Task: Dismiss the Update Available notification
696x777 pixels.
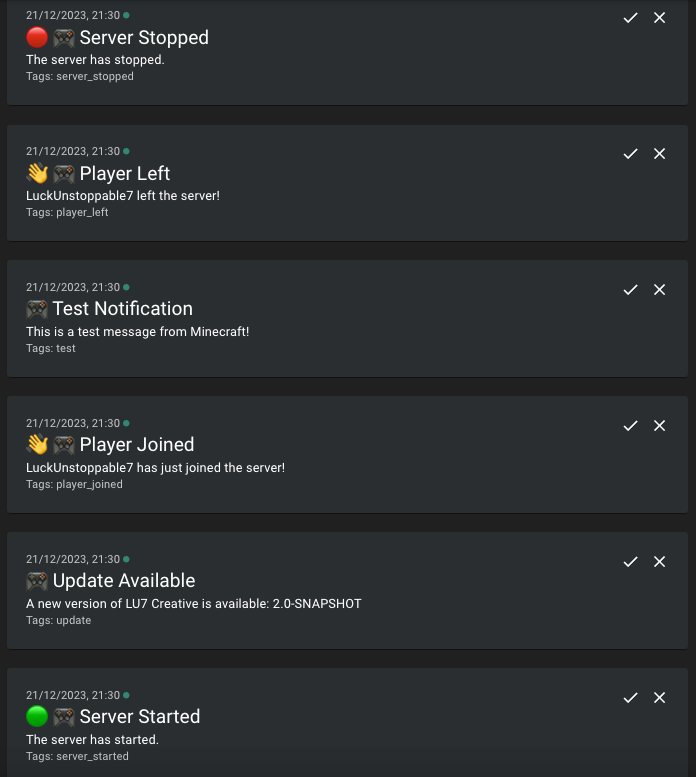Action: tap(659, 562)
